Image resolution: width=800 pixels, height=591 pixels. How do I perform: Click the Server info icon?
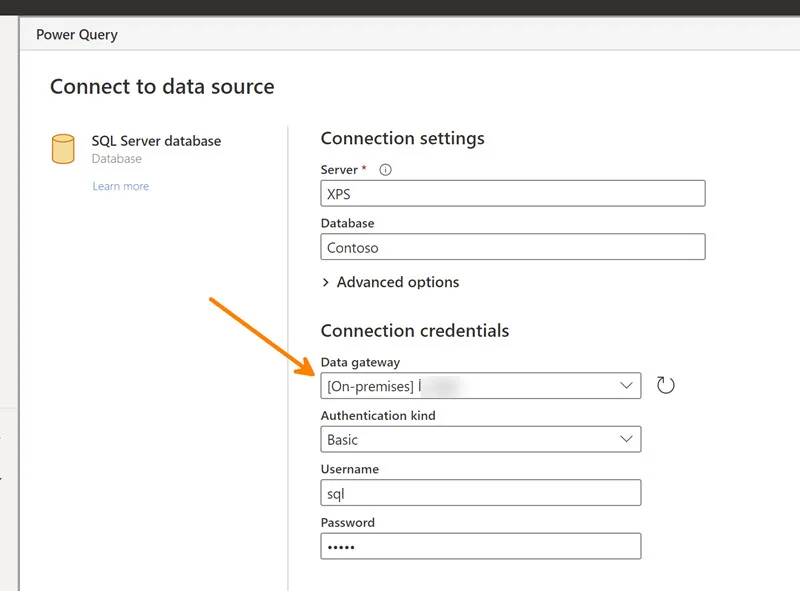[x=385, y=170]
